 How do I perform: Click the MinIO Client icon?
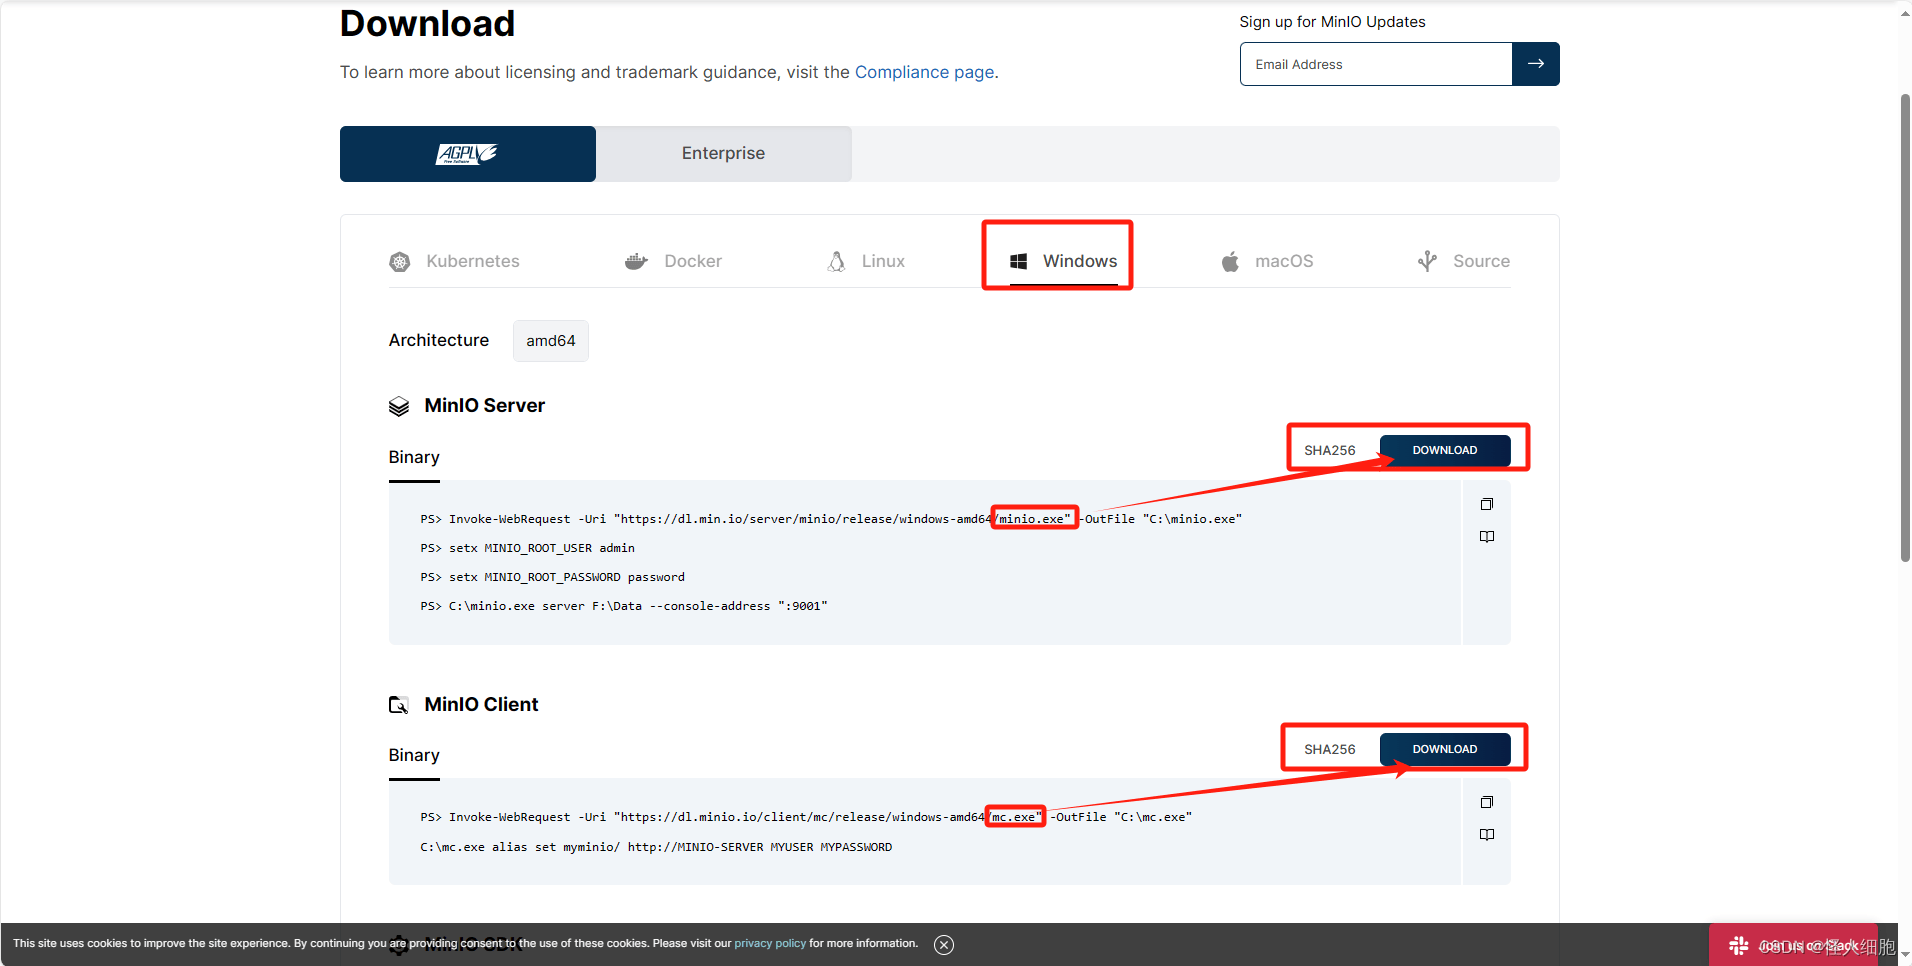click(399, 705)
